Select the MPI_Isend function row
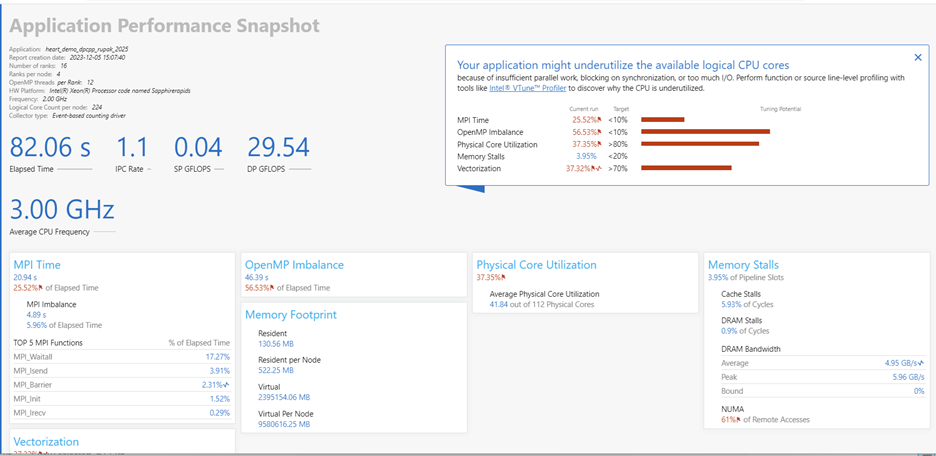Viewport: 936px width, 456px height. pyautogui.click(x=120, y=370)
